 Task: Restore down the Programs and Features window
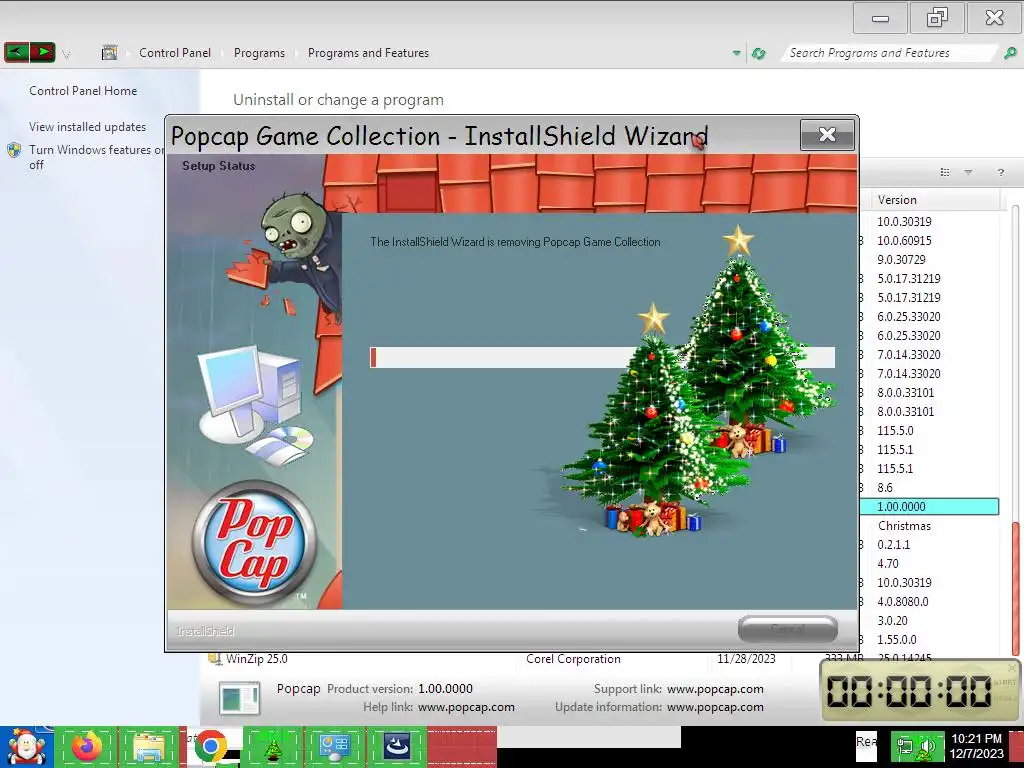937,18
